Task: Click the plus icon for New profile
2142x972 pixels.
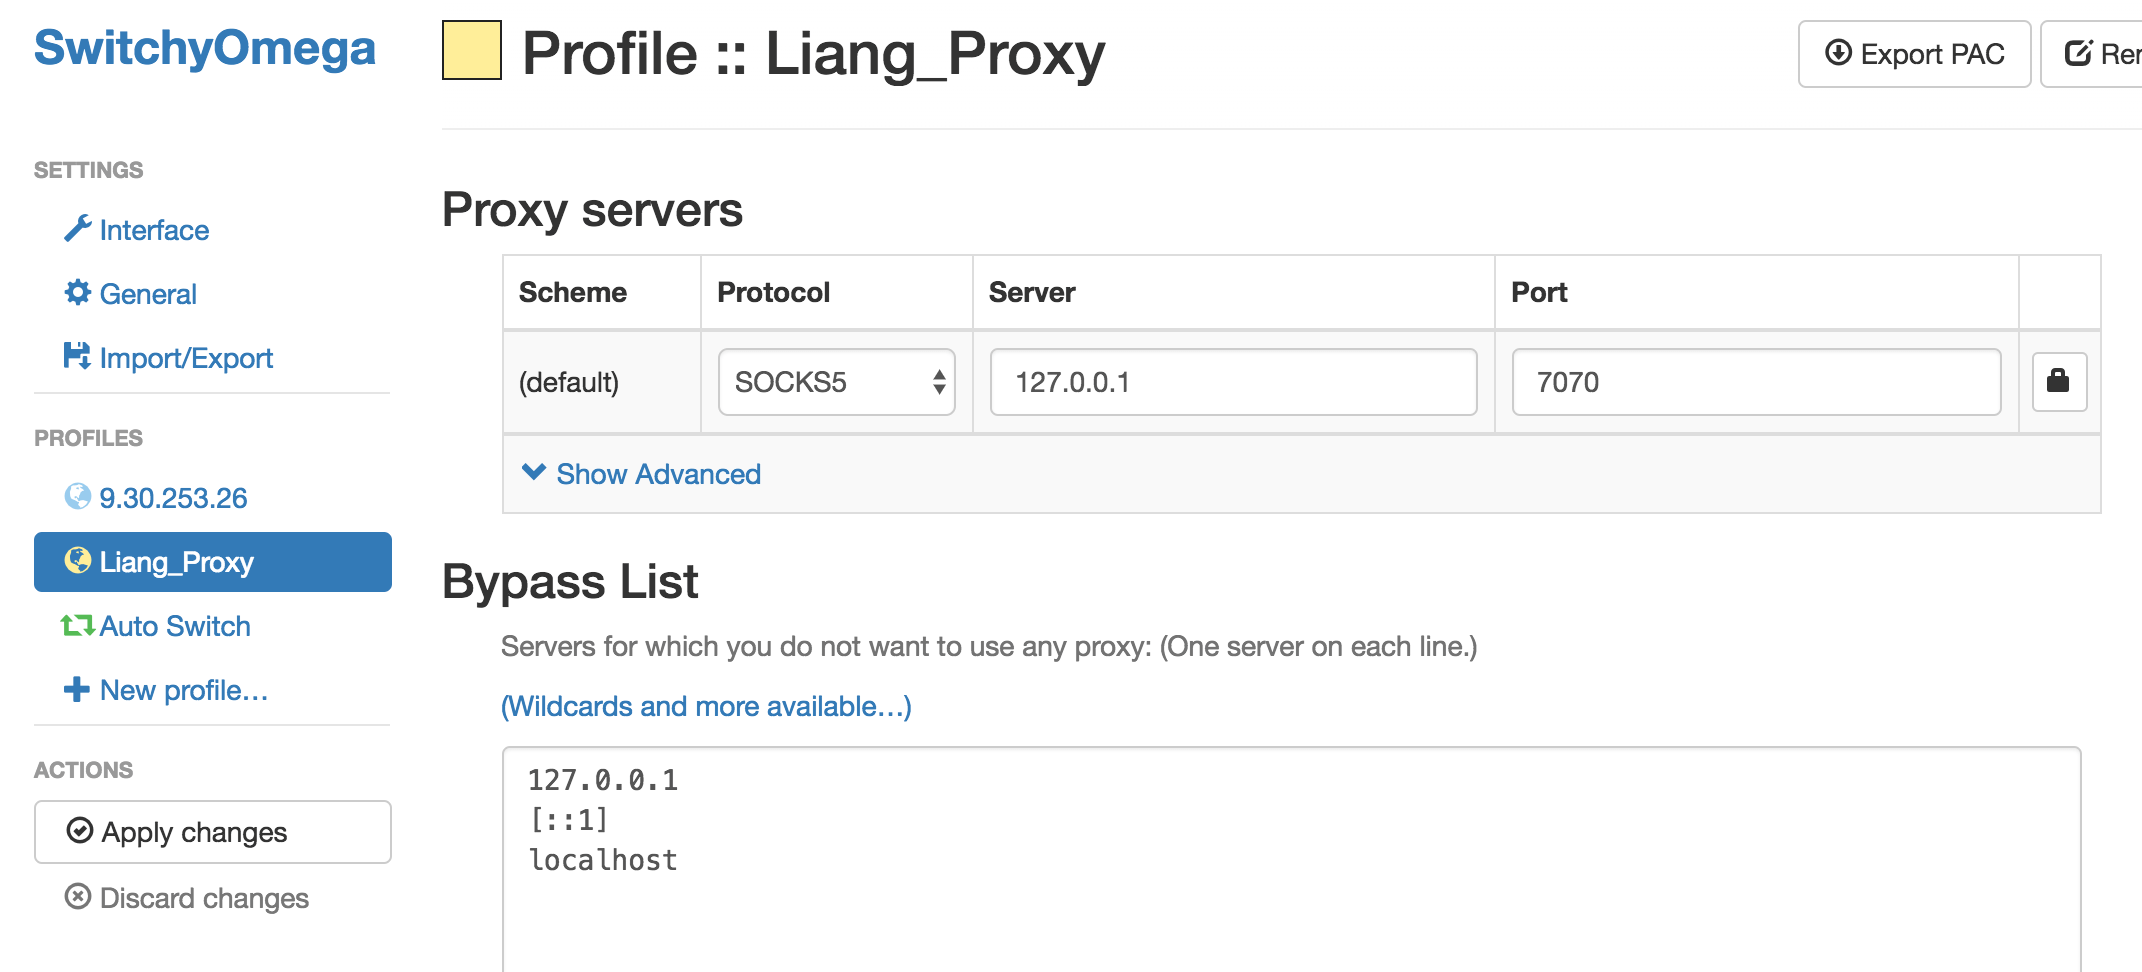Action: (76, 689)
